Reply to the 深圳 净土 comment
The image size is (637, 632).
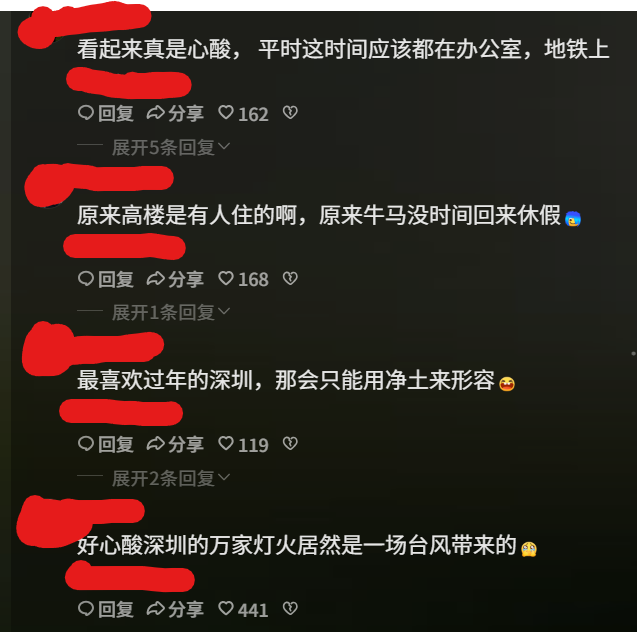pos(106,444)
